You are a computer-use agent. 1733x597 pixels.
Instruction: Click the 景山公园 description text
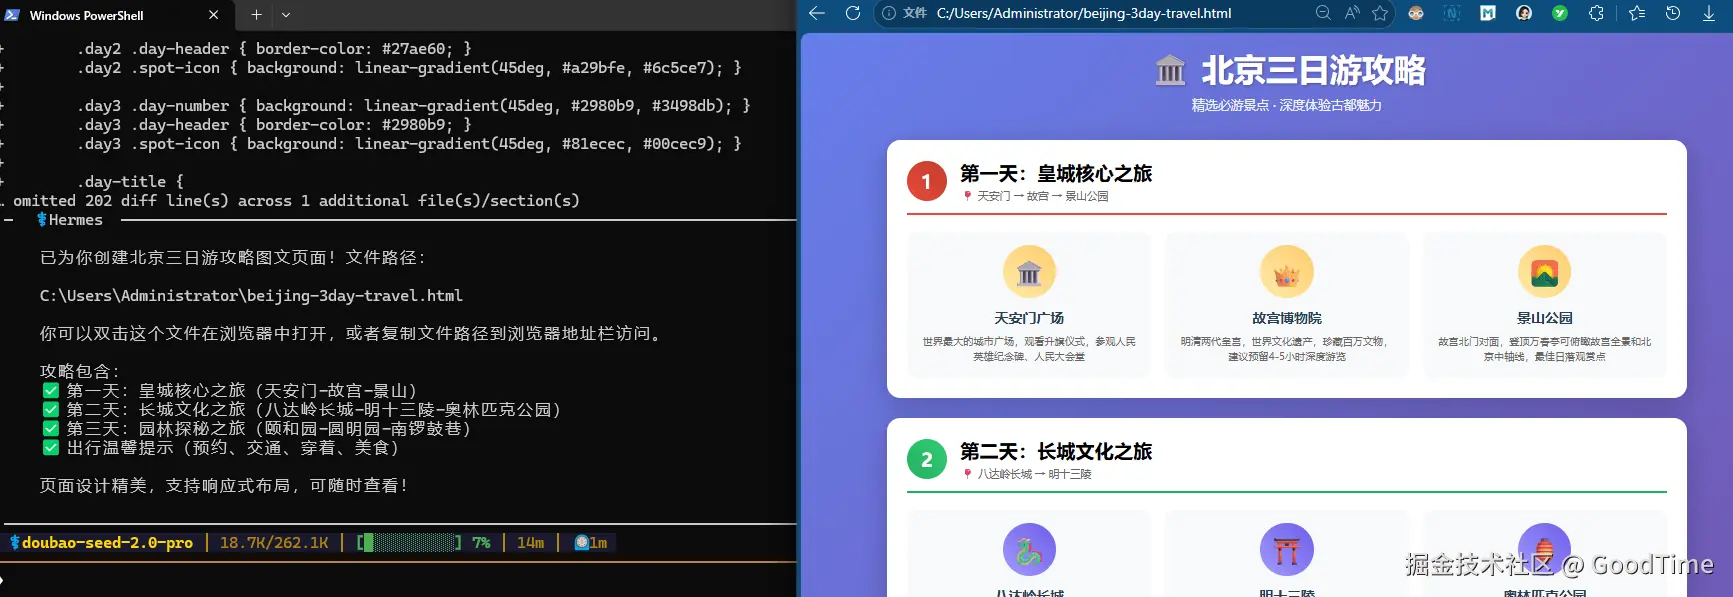point(1545,349)
